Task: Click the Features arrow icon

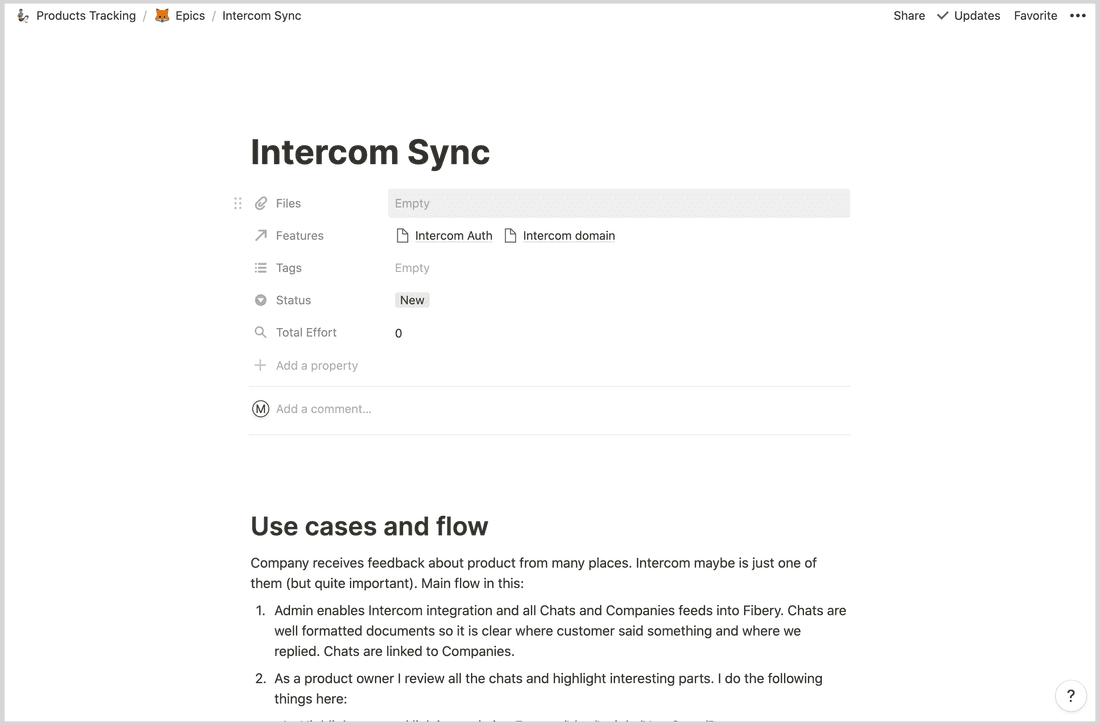Action: point(261,235)
